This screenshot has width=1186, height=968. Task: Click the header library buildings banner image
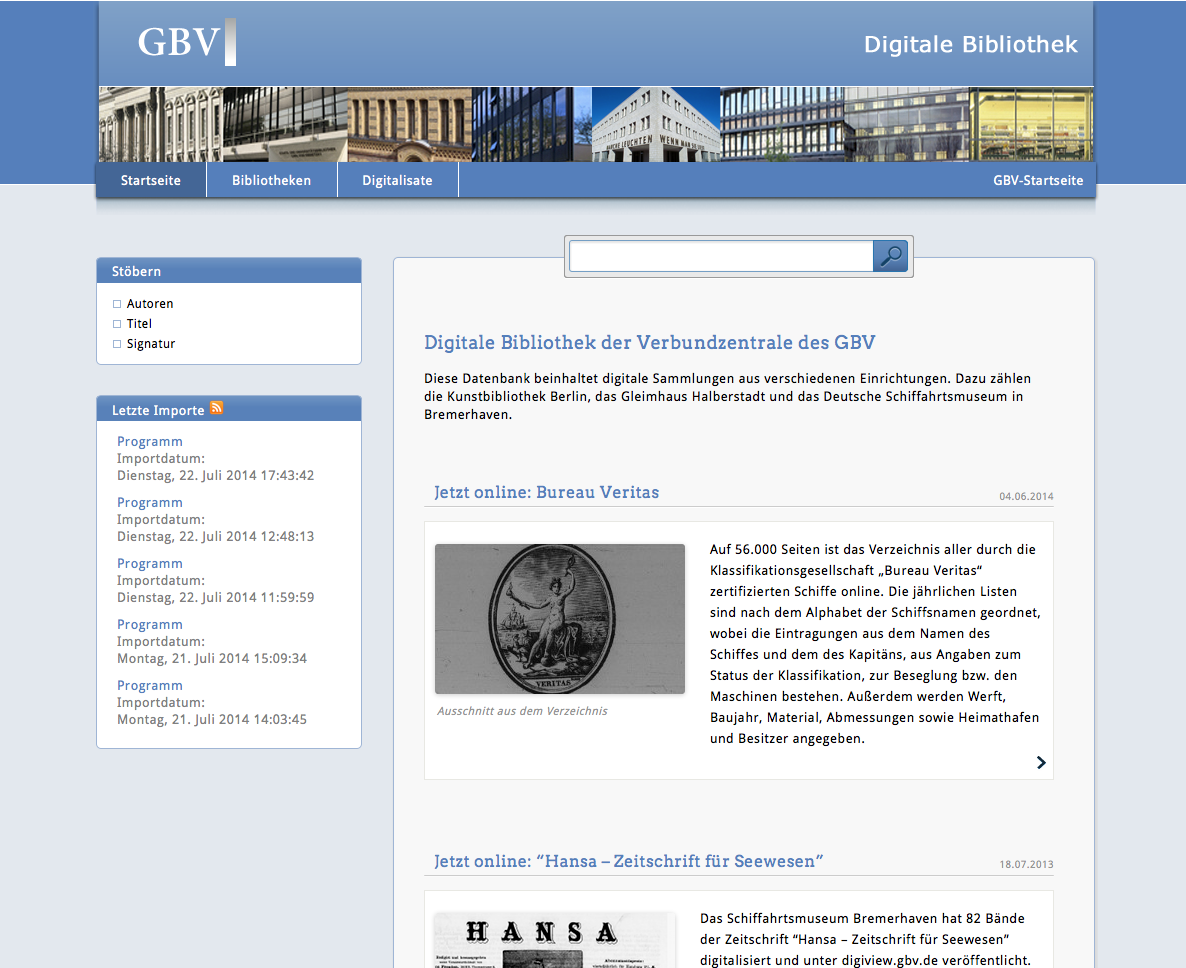point(596,124)
